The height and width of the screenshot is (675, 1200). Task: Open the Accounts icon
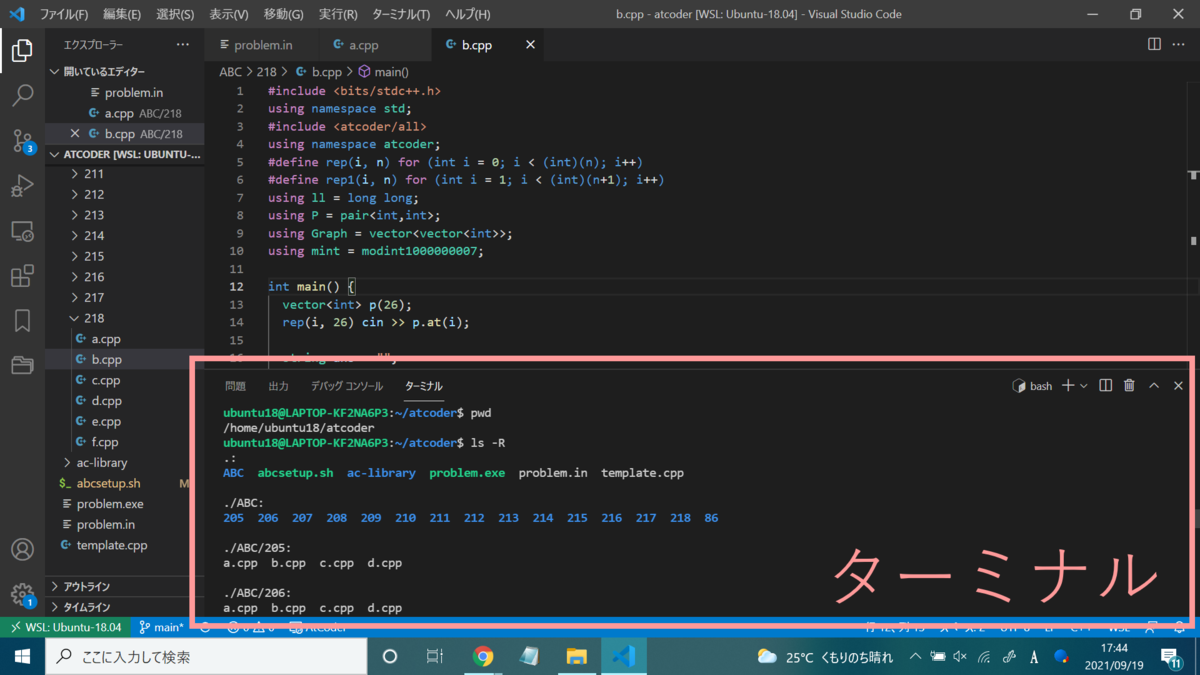(x=22, y=549)
